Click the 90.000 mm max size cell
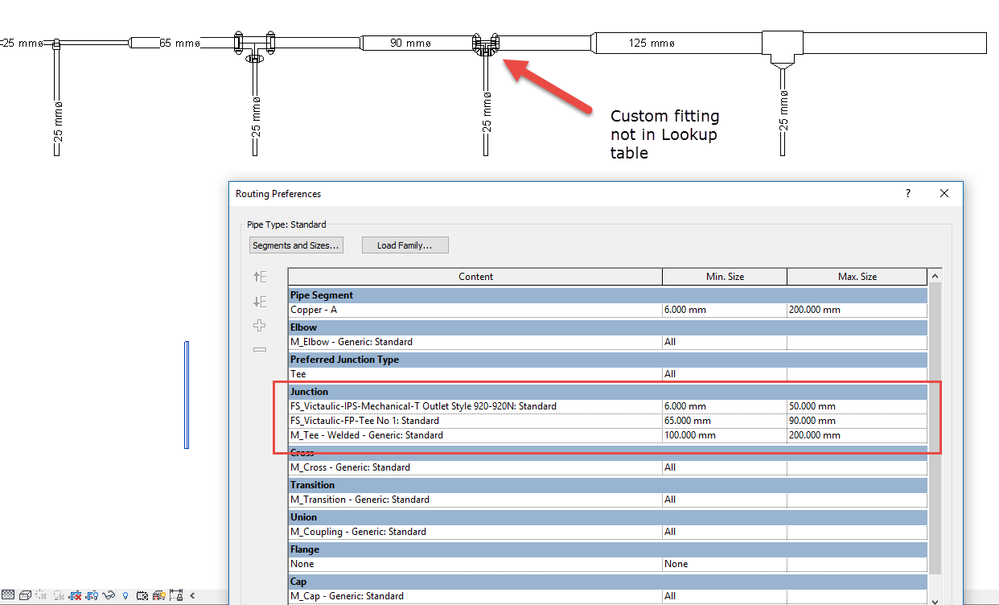The width and height of the screenshot is (999, 605). pyautogui.click(x=858, y=420)
